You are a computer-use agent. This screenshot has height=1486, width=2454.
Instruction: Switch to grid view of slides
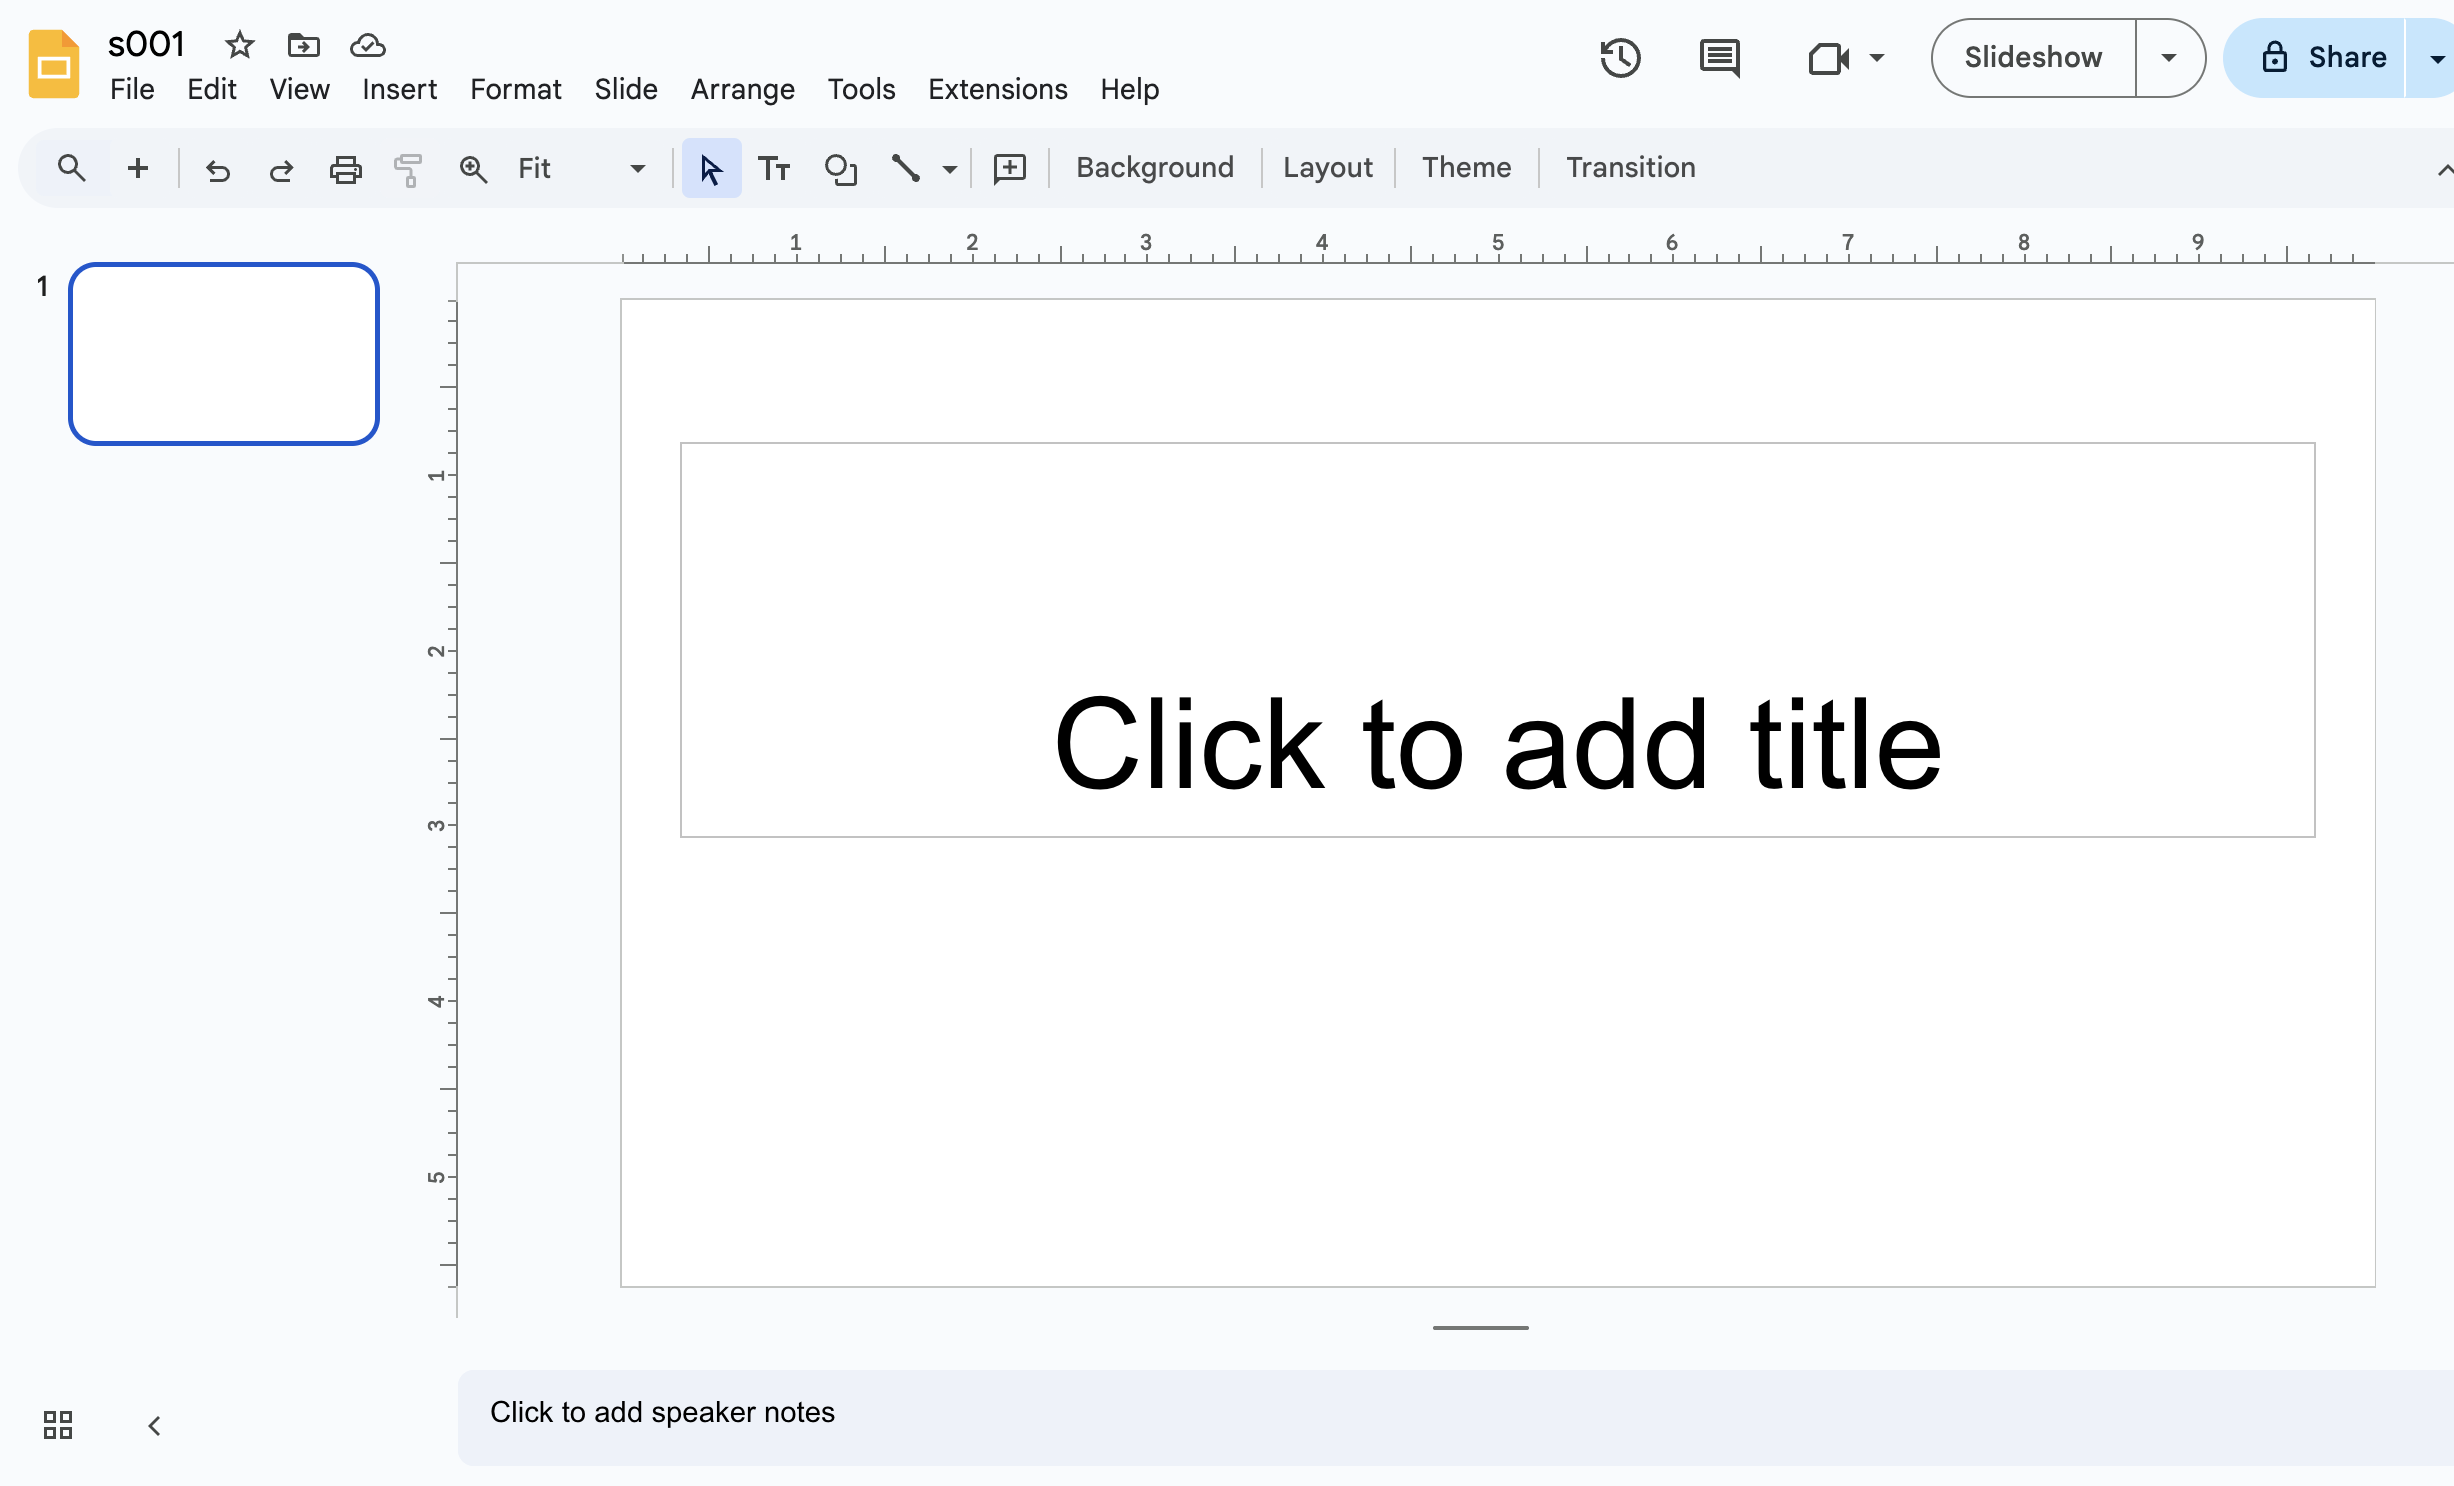[x=57, y=1425]
